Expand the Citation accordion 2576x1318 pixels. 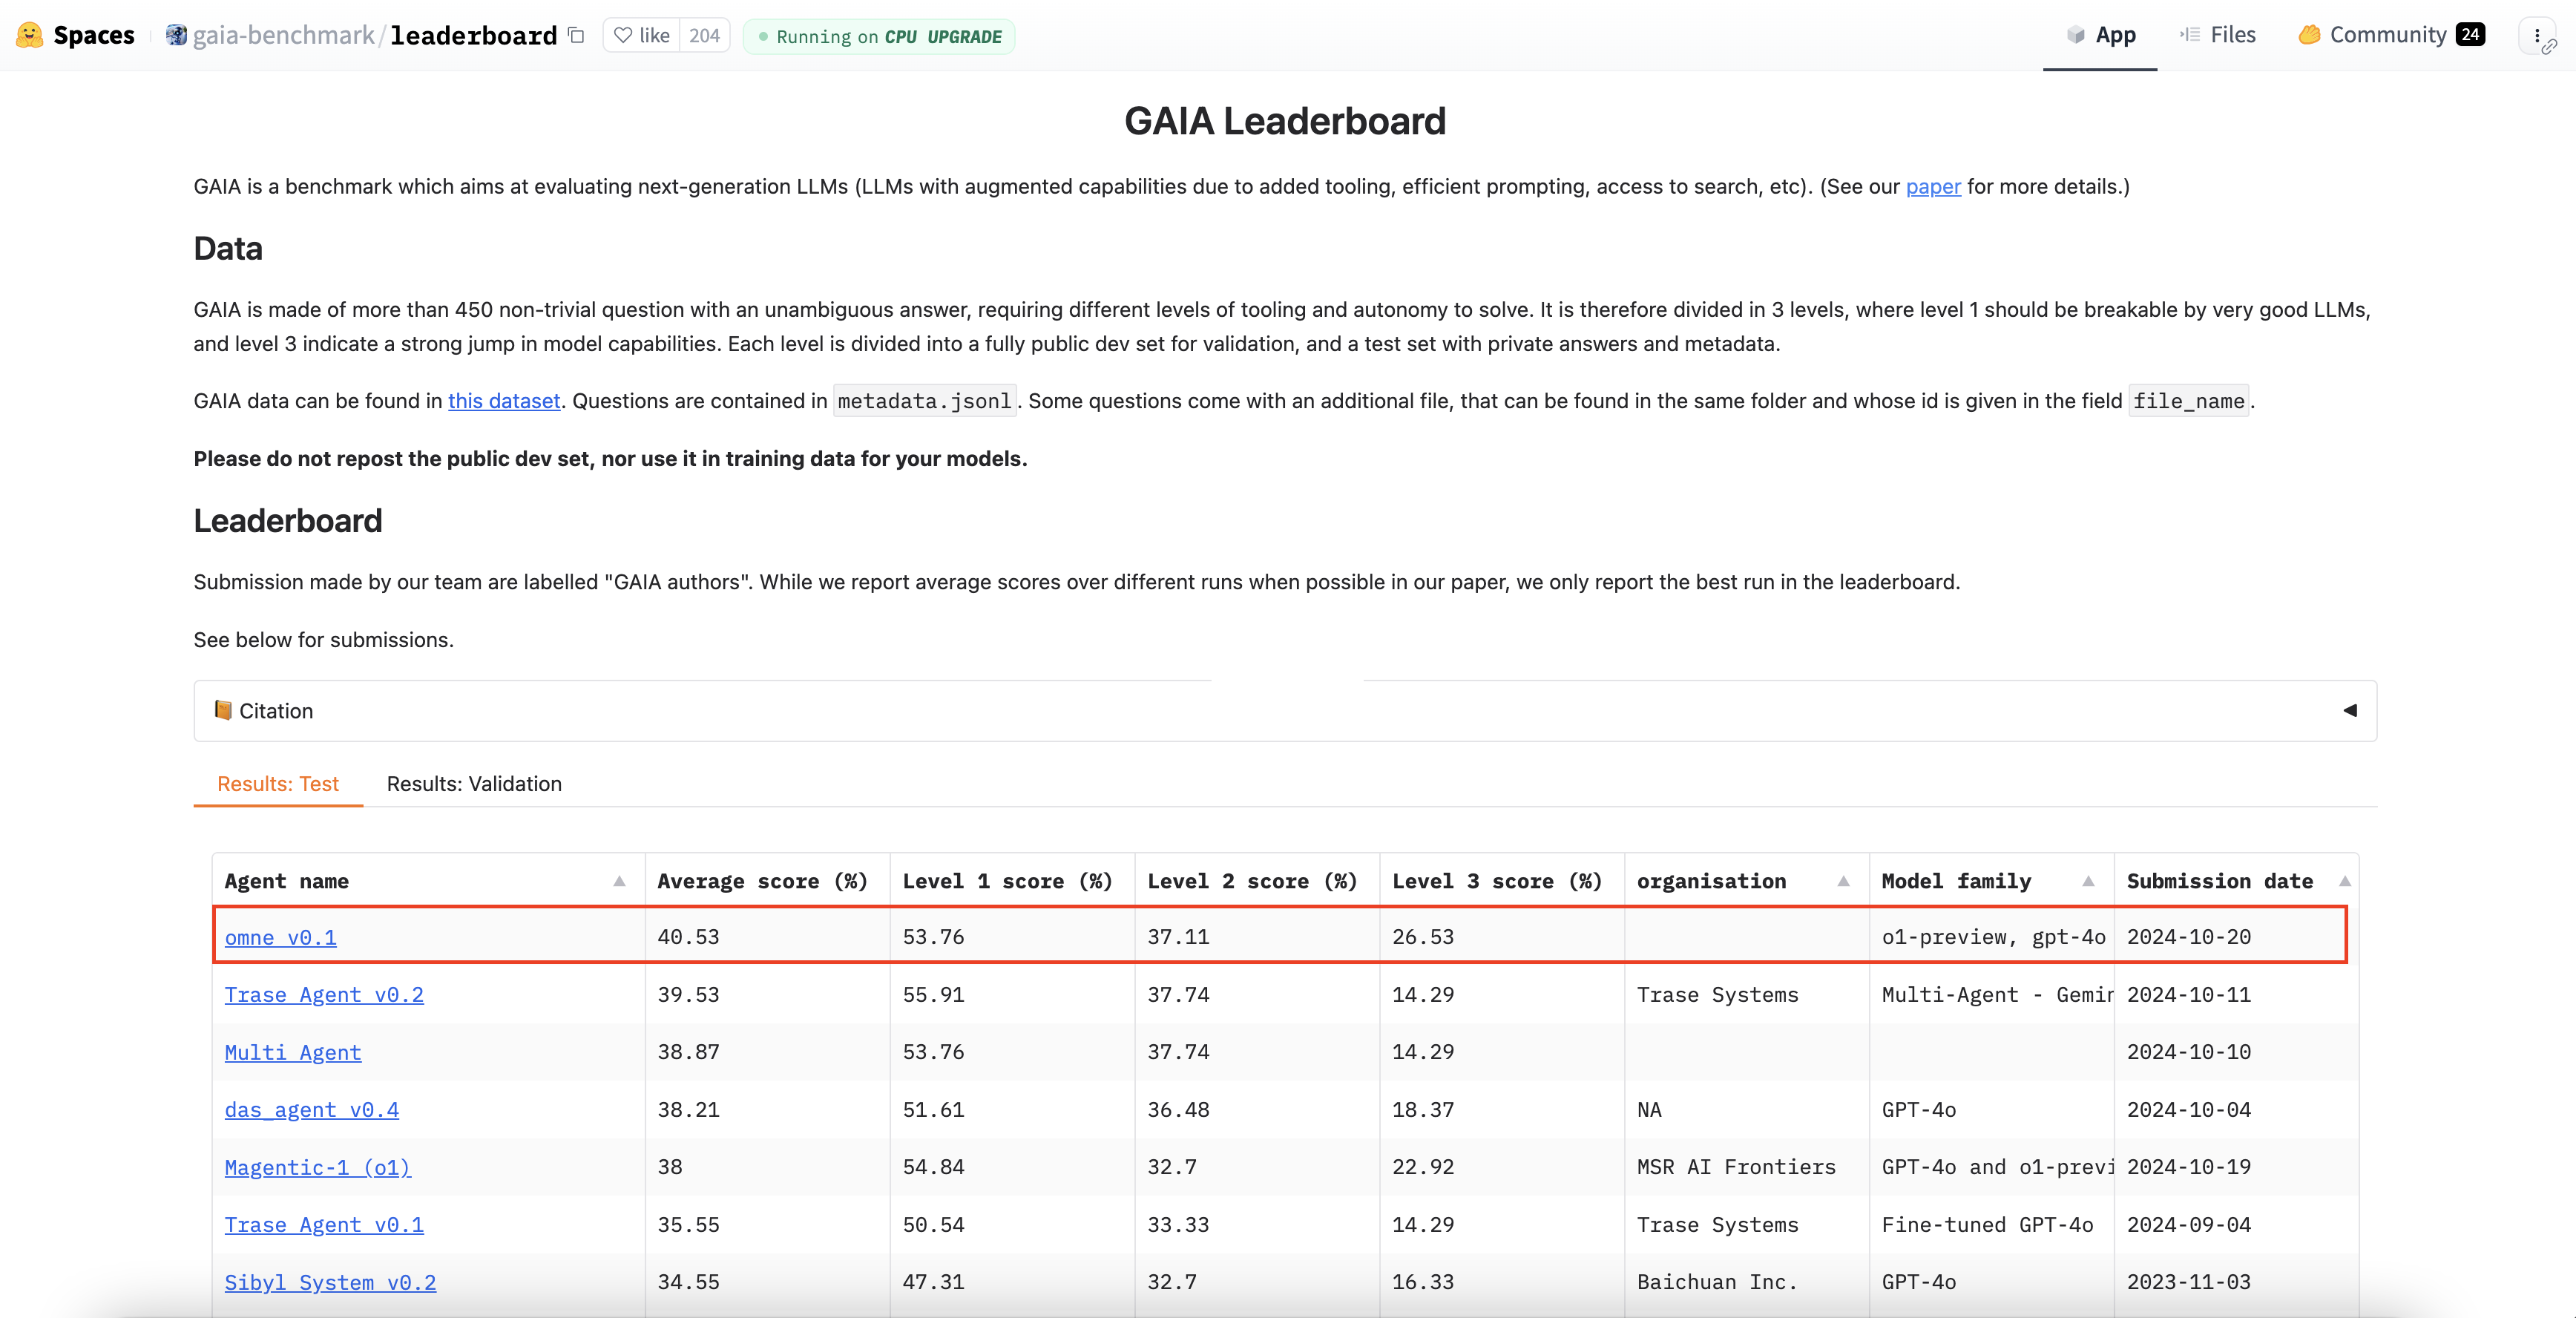click(x=276, y=711)
